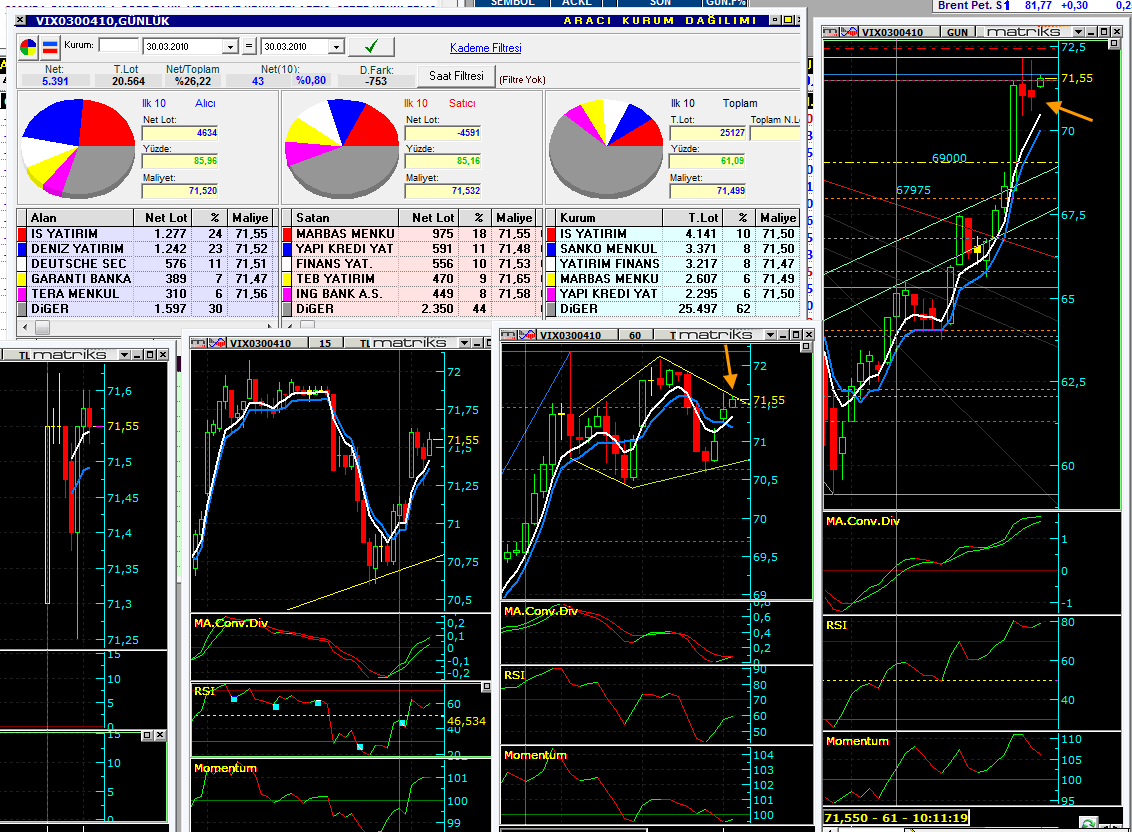This screenshot has height=832, width=1132.
Task: Open the end date dropdown arrow
Action: (336, 47)
